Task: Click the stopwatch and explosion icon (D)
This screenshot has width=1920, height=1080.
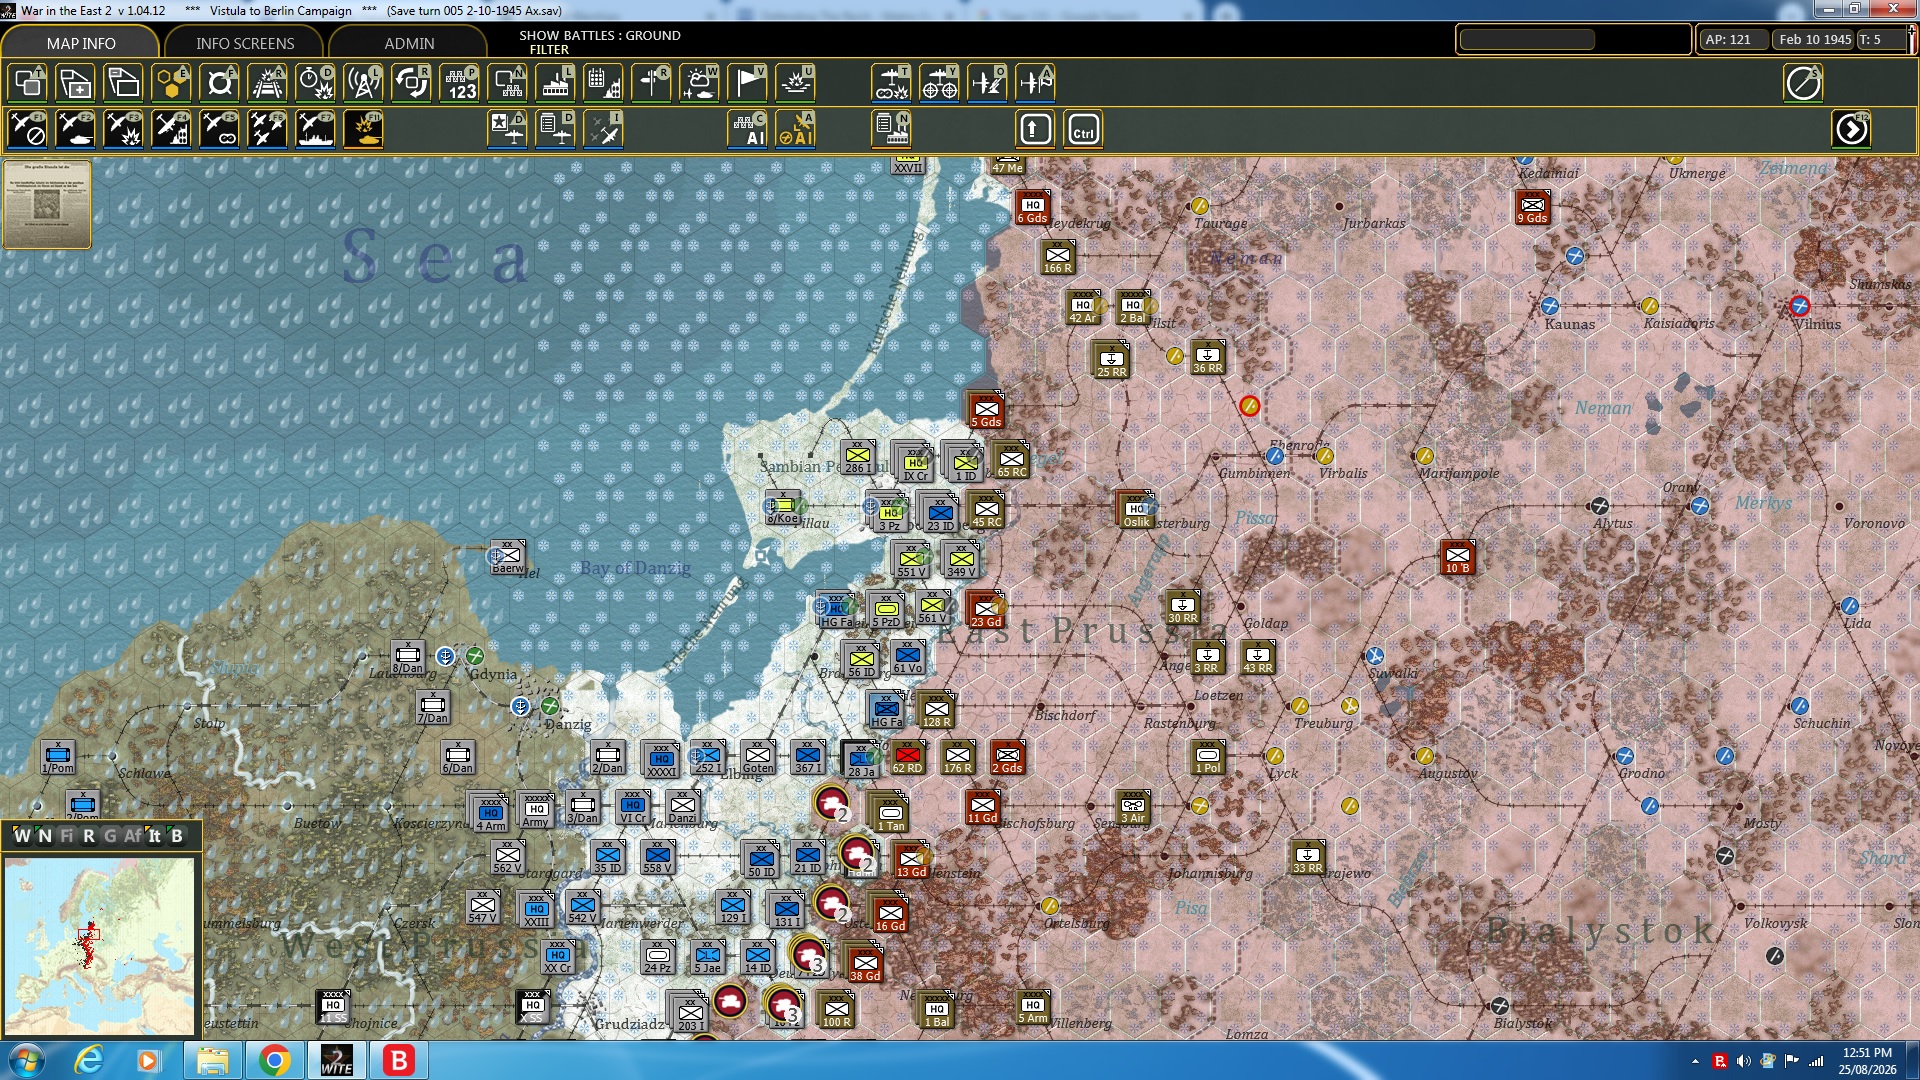Action: point(316,83)
